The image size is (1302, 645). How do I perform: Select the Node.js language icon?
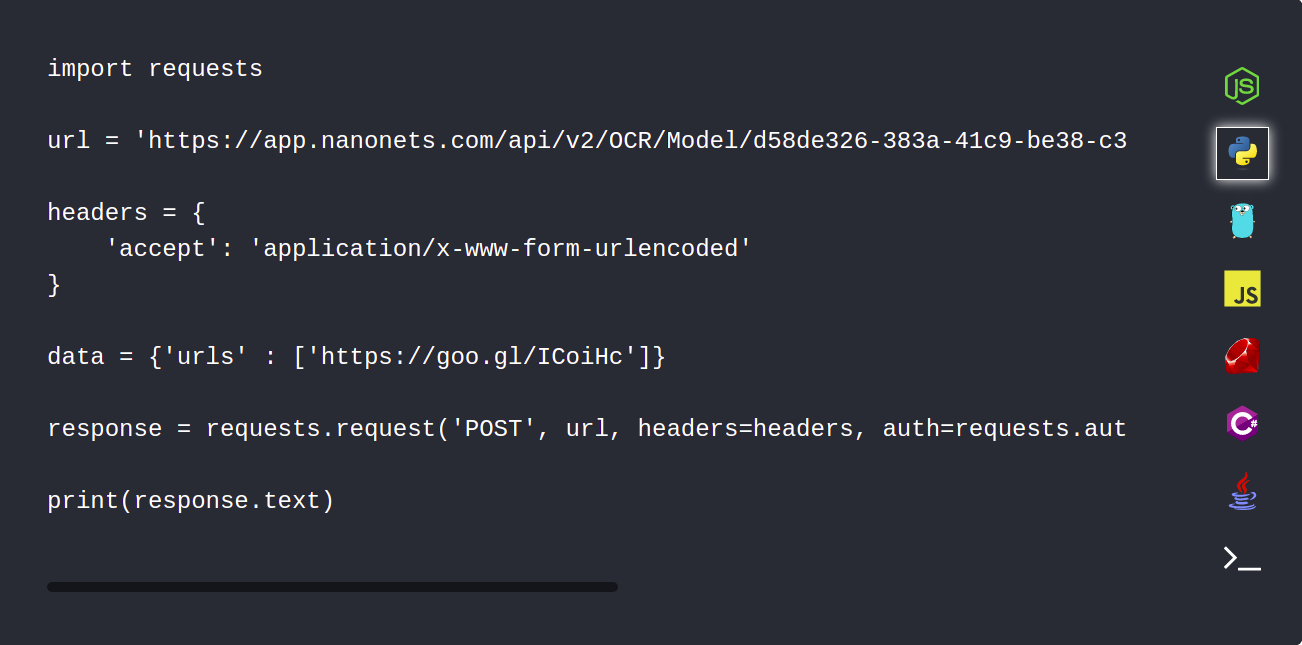pos(1242,86)
